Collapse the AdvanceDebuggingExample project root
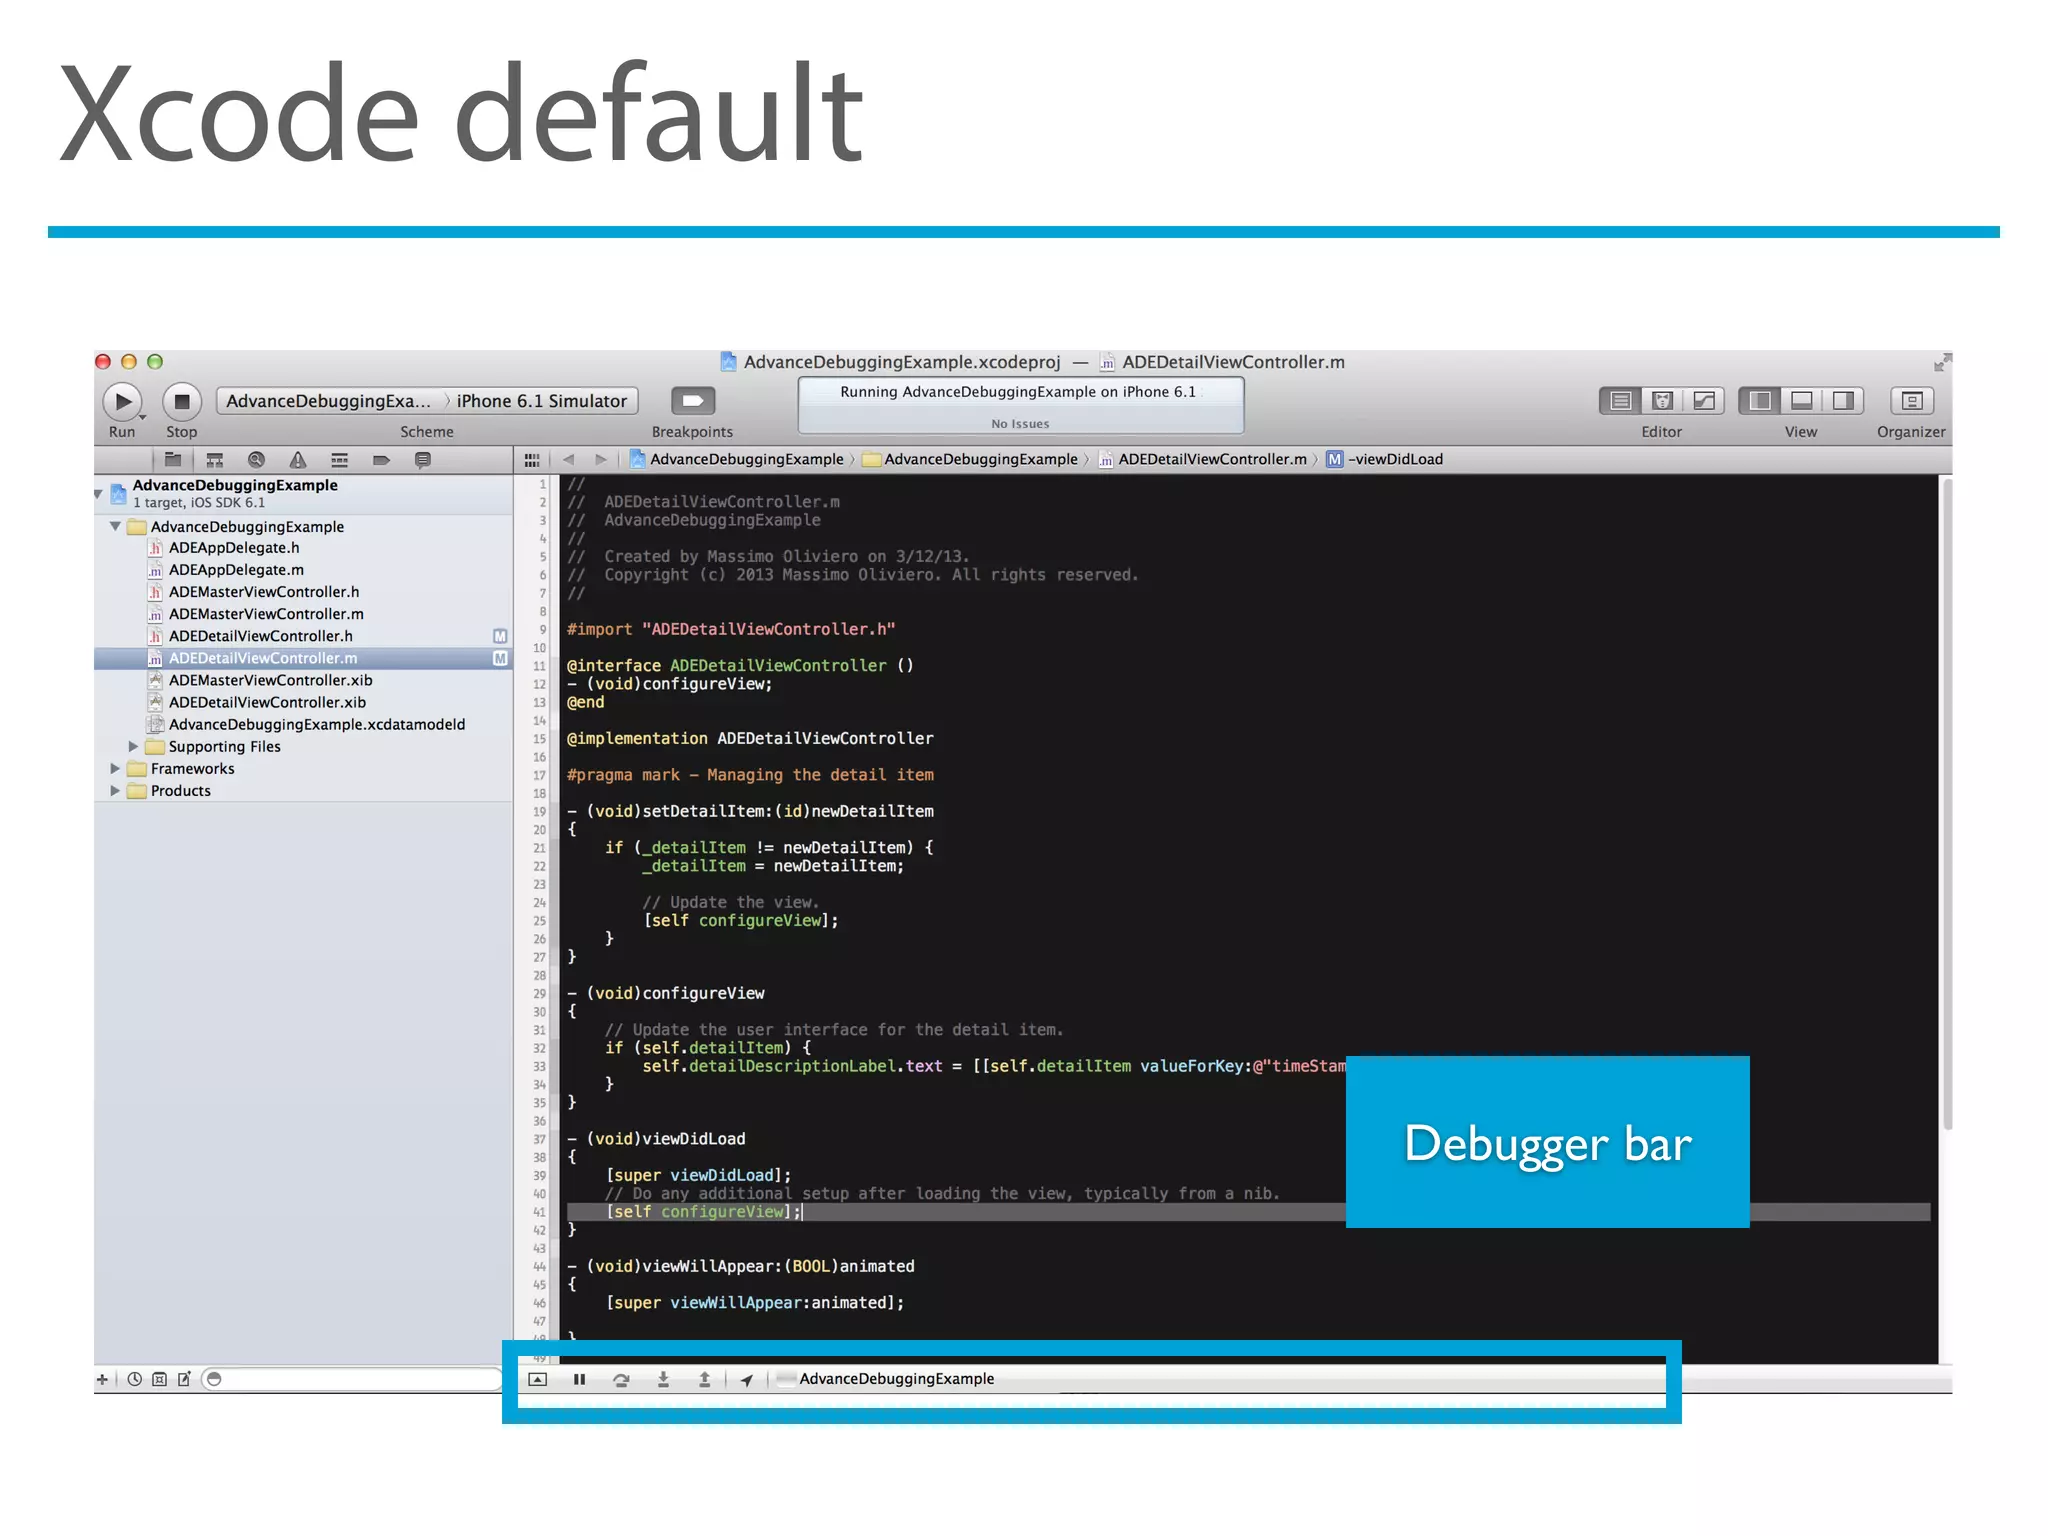 click(99, 493)
